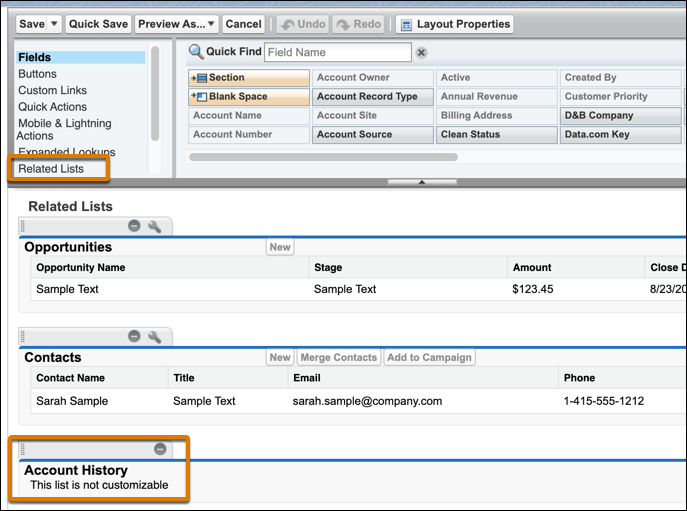Select Mobile & Lightning Actions category
Viewport: 687px width, 511px height.
[x=64, y=129]
